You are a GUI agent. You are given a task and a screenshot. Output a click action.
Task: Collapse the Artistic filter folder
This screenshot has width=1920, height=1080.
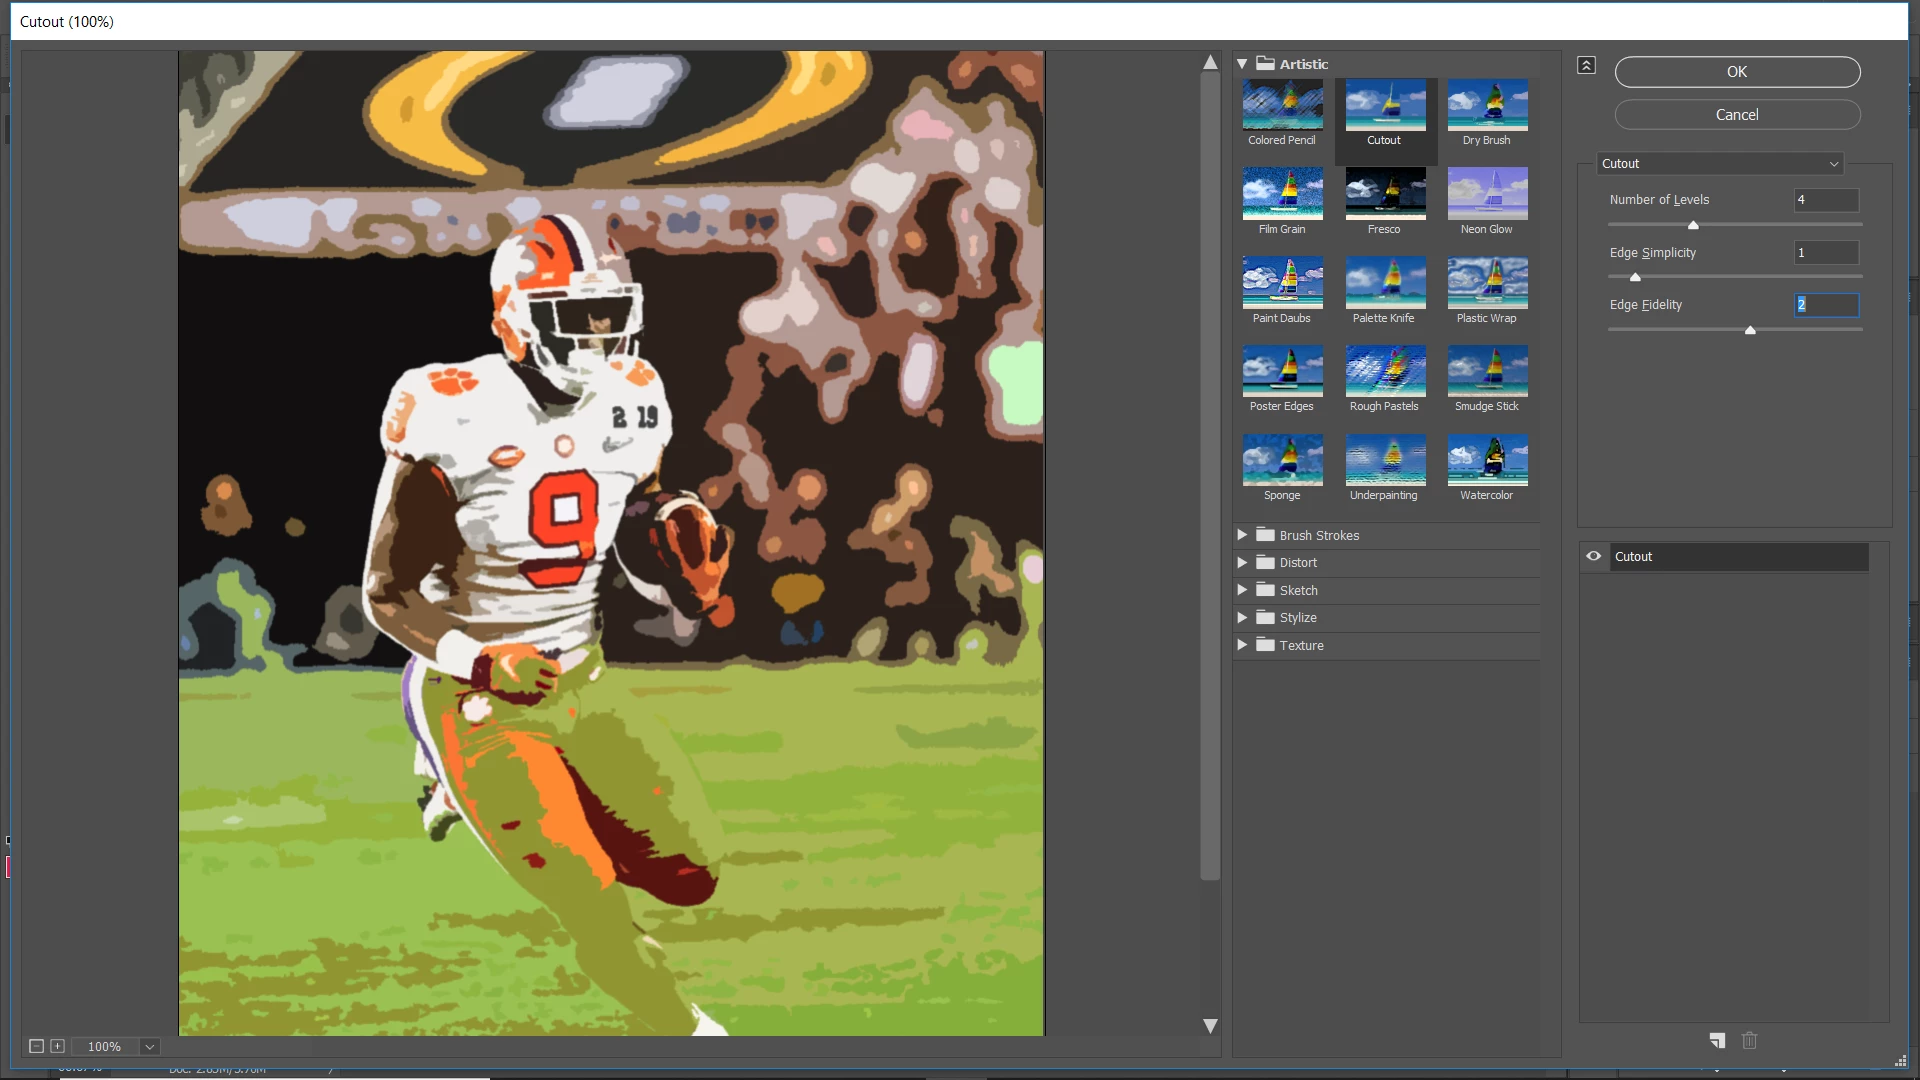click(1242, 64)
